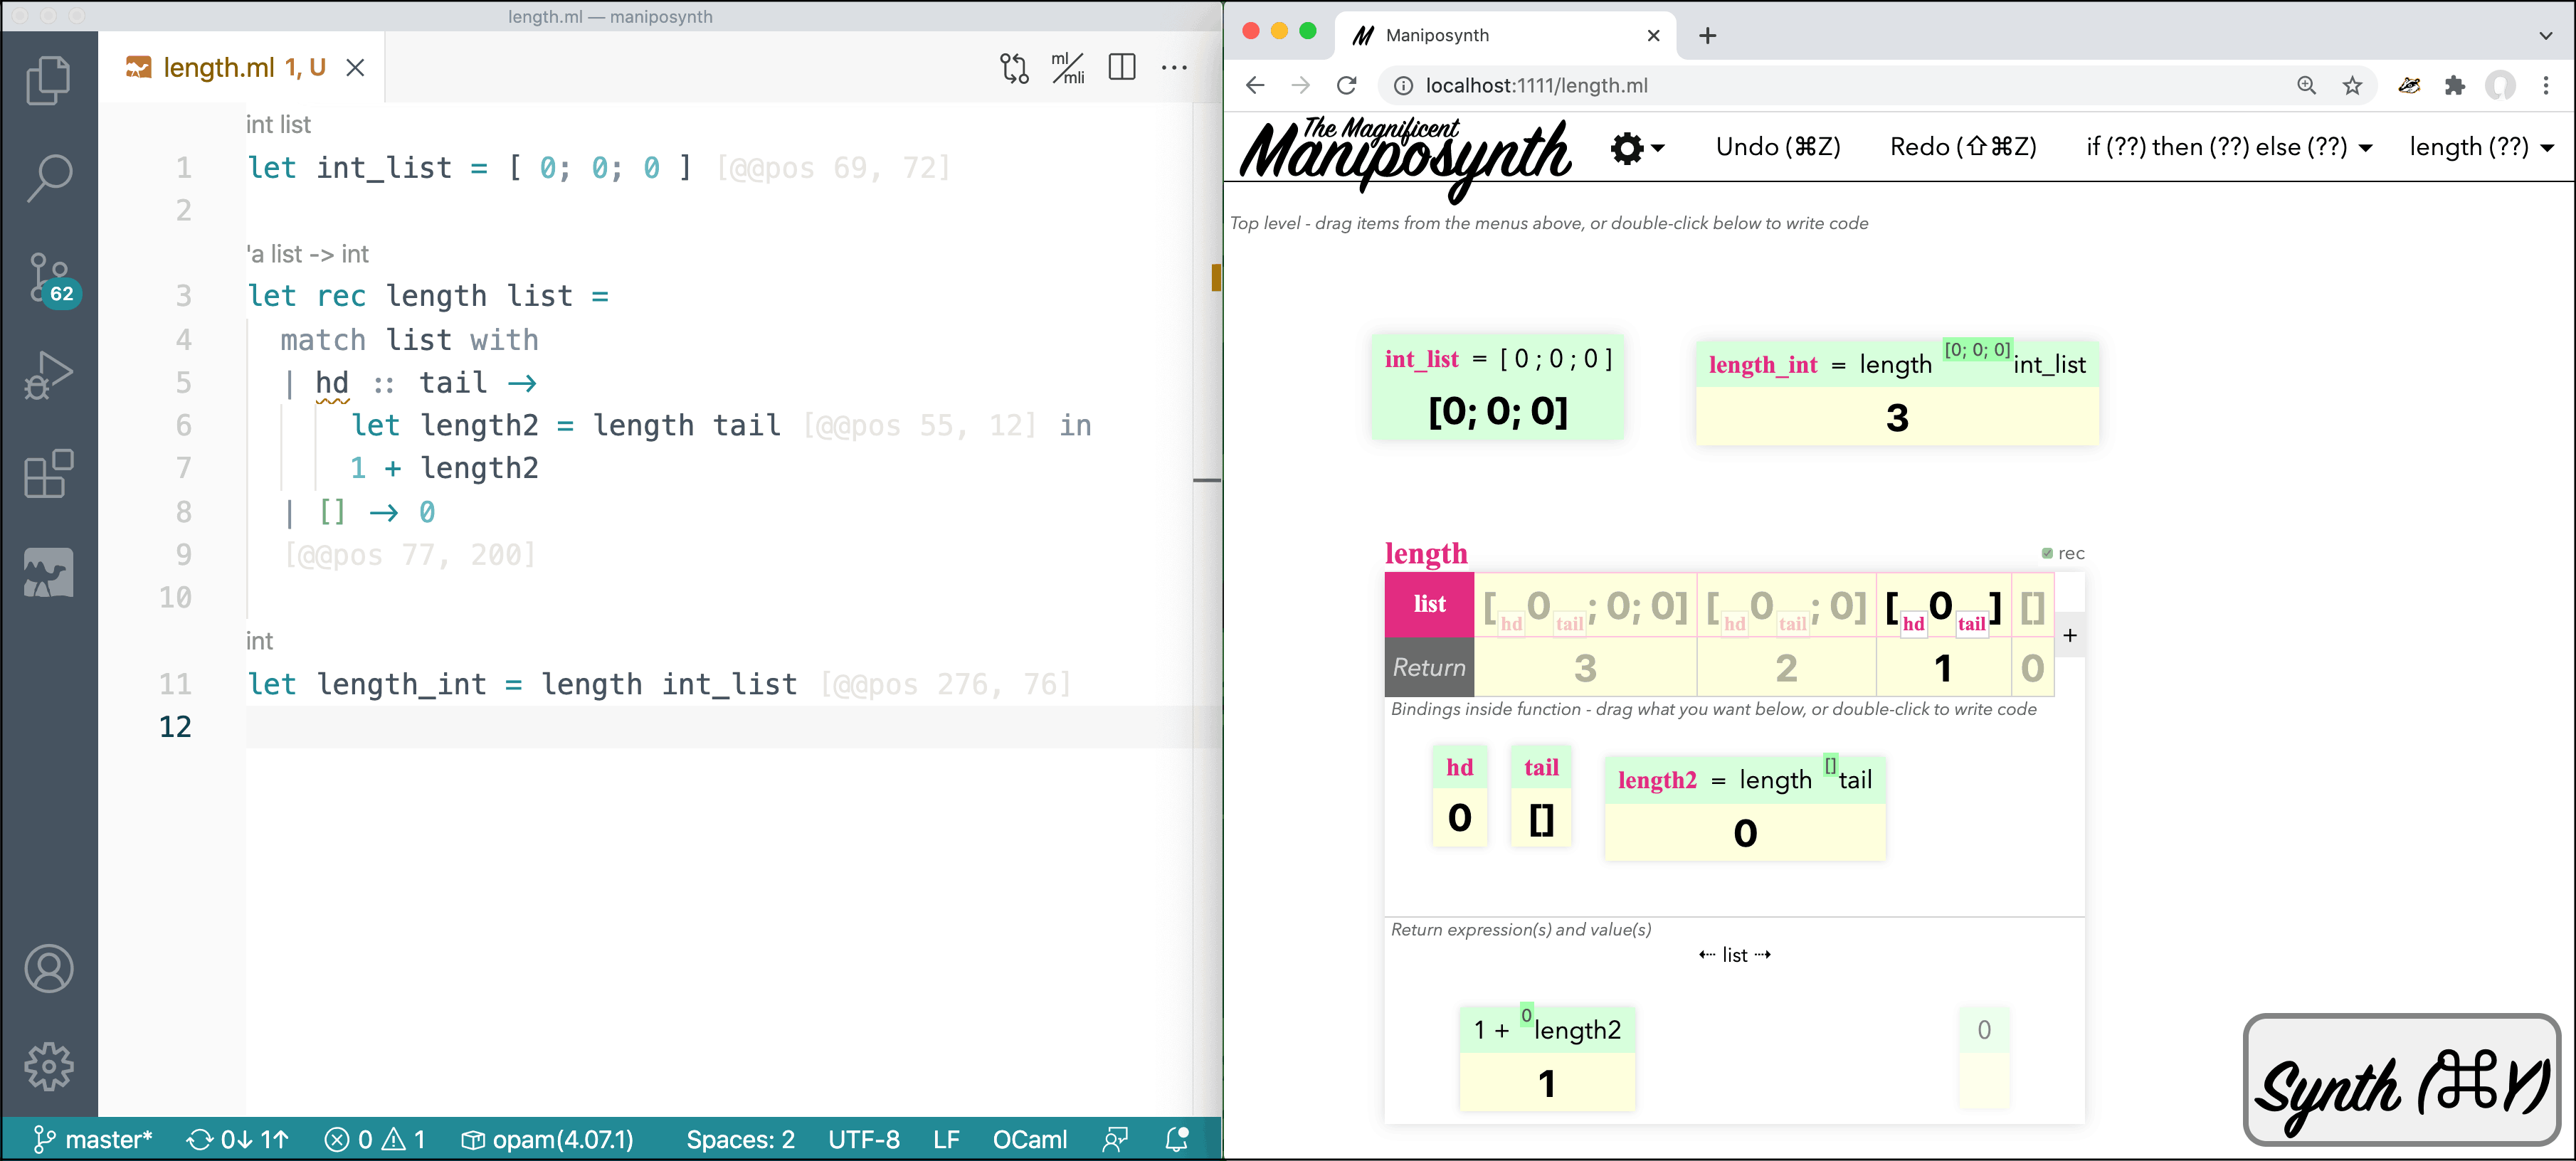Click the Redo button
The height and width of the screenshot is (1161, 2576).
click(x=1962, y=148)
